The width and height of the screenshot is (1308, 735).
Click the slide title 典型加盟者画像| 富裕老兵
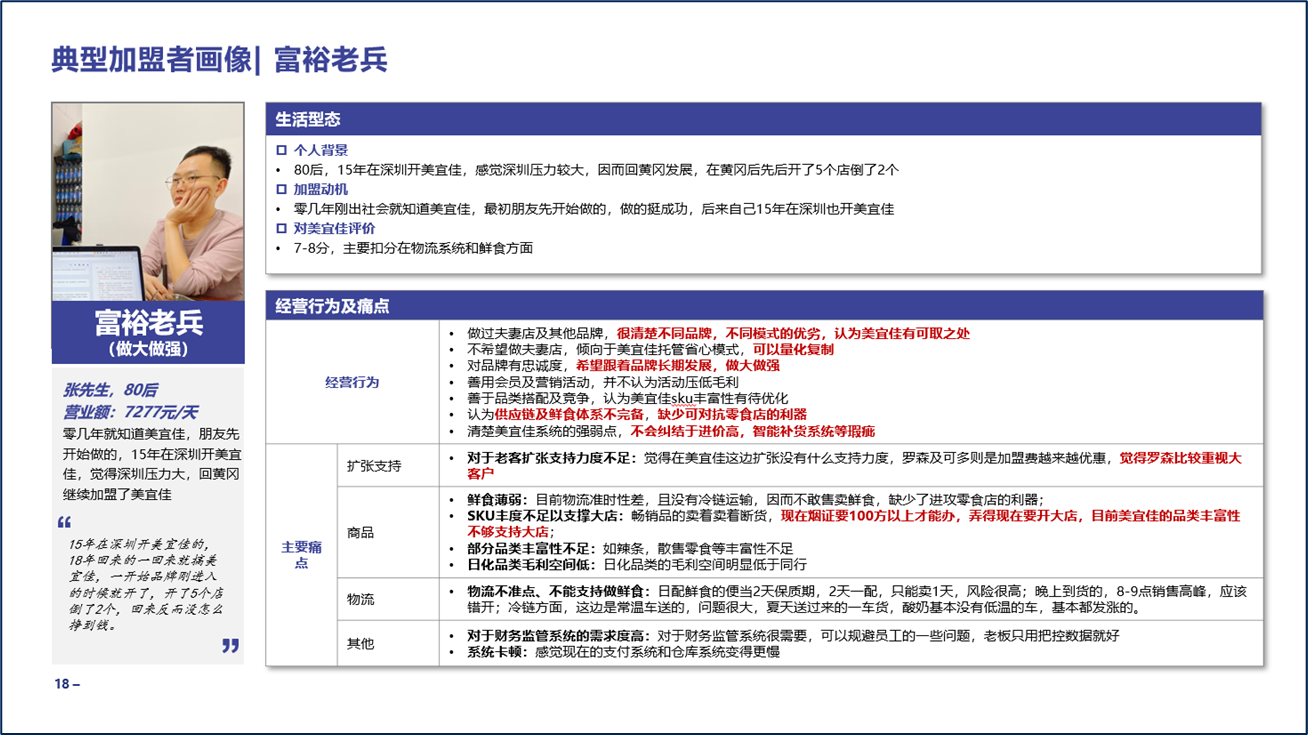point(219,60)
